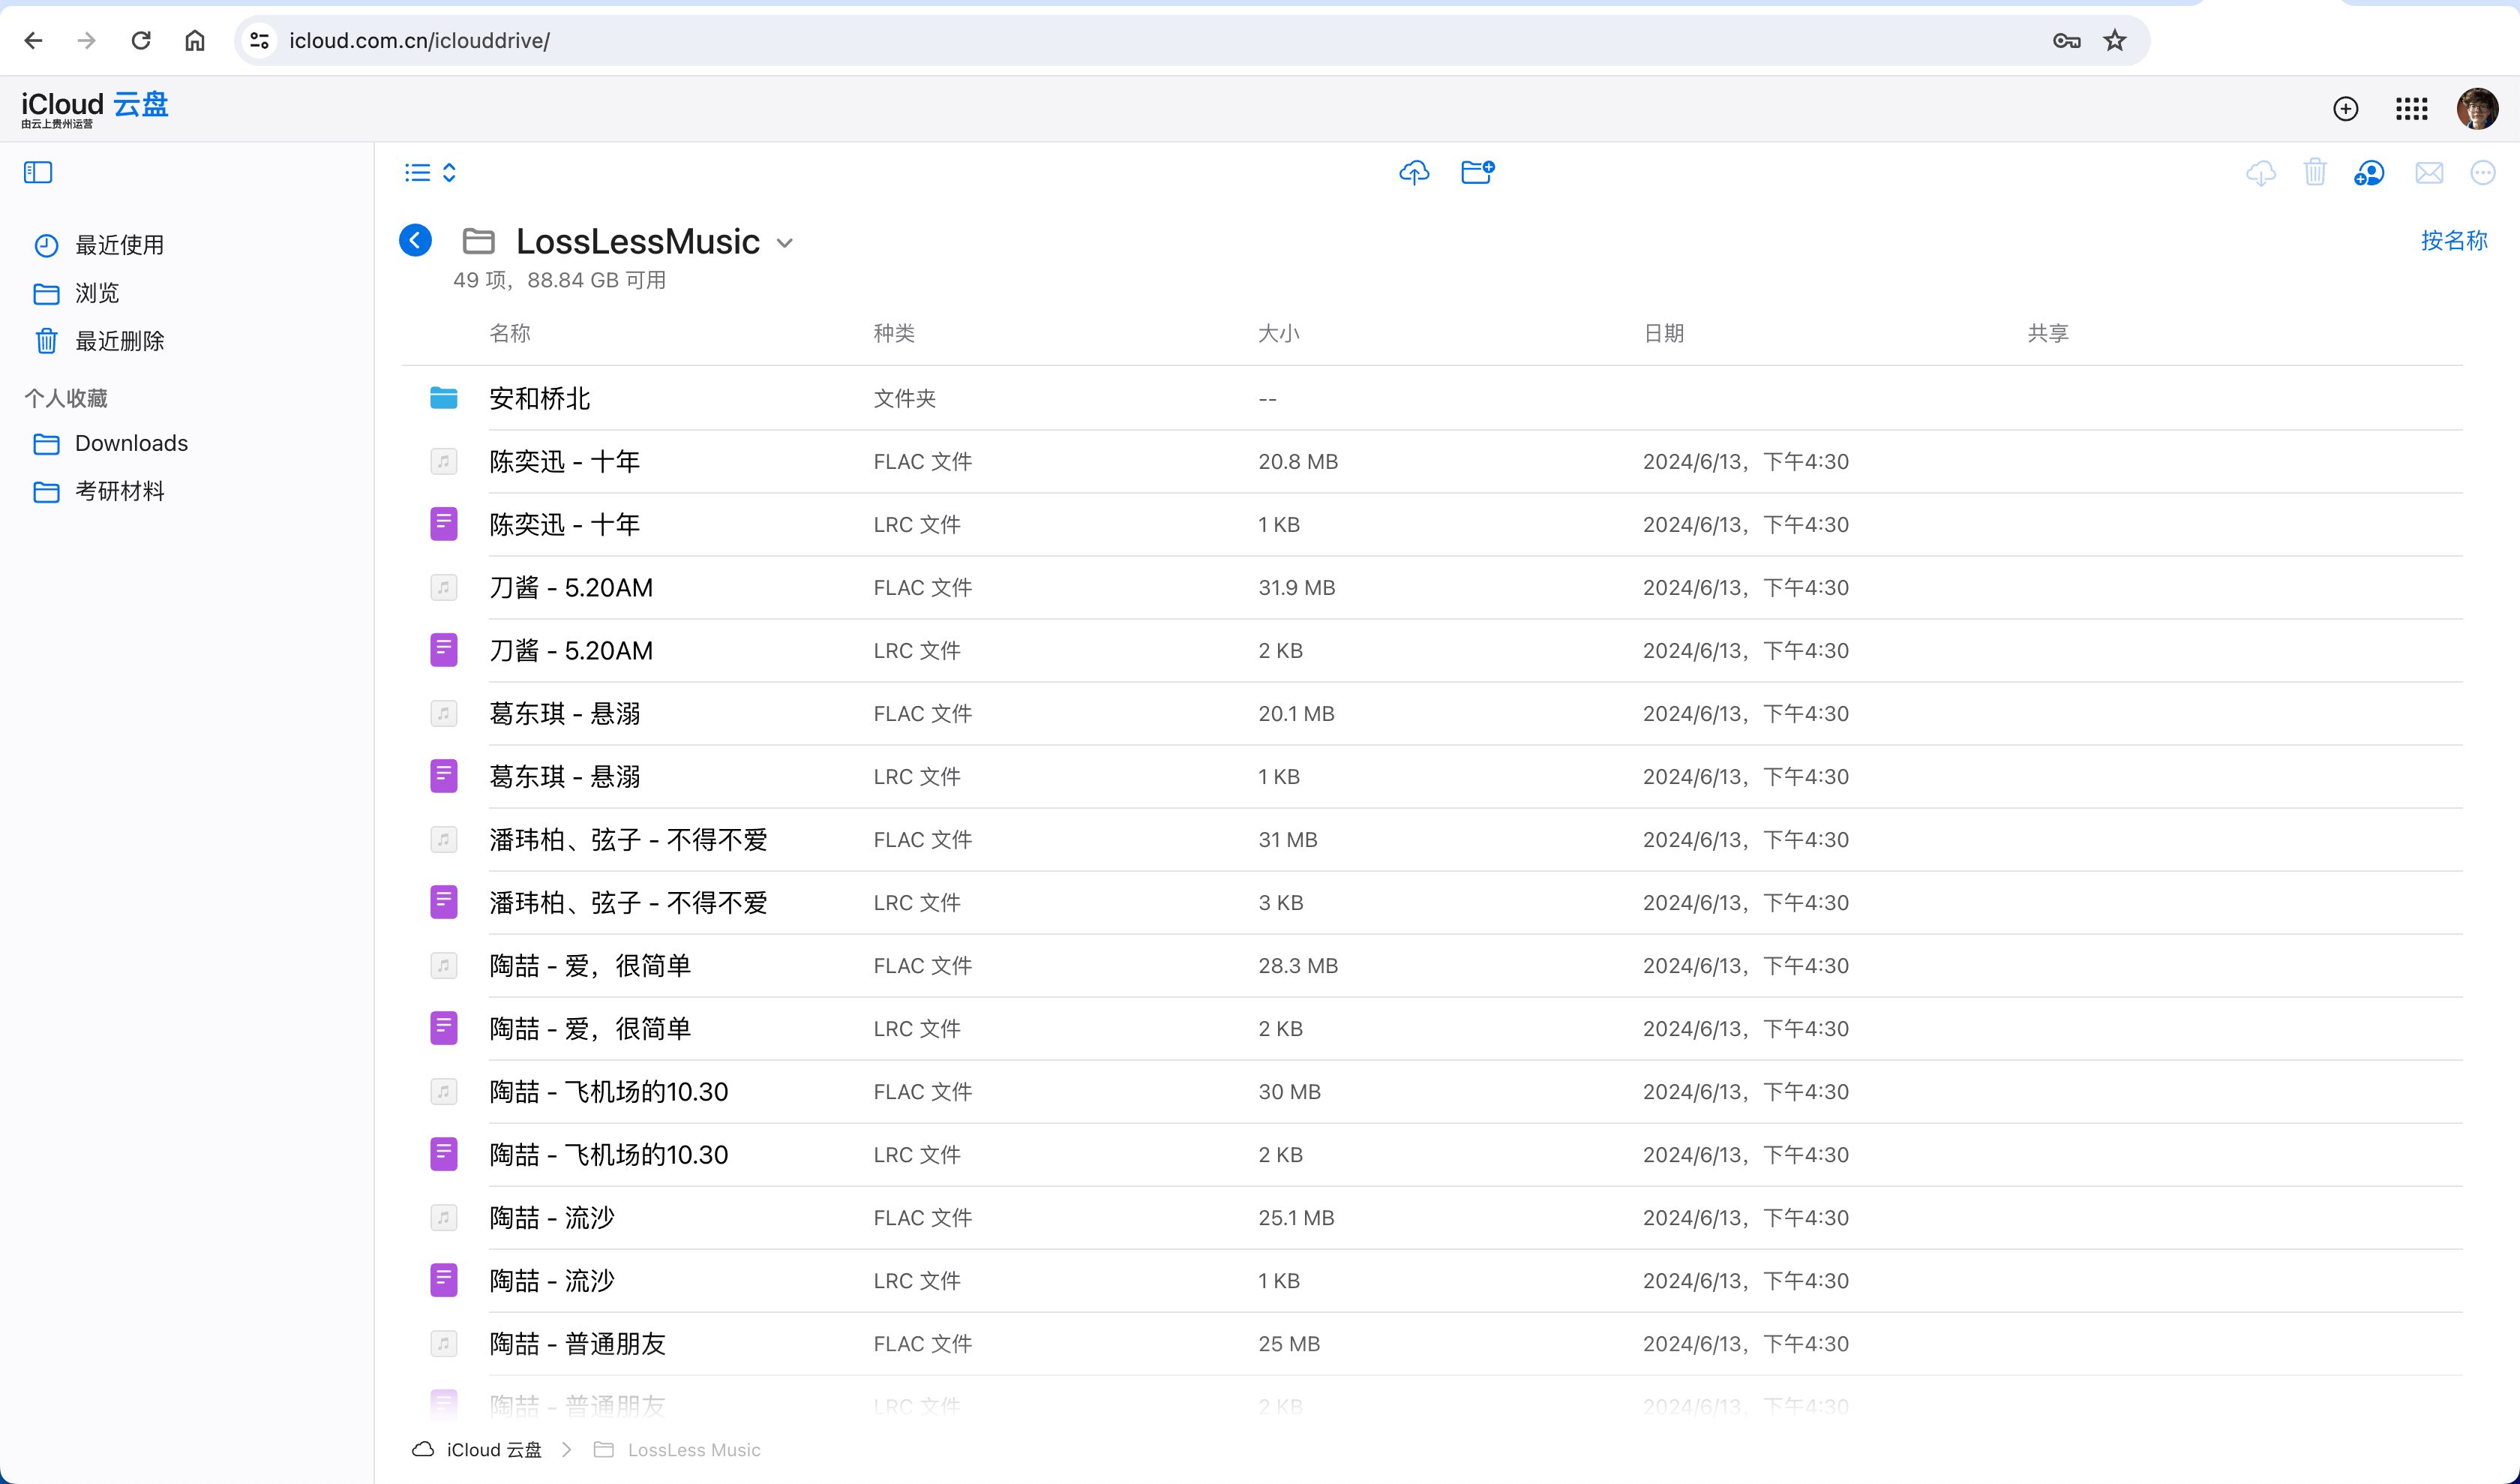Select 刀酱 - 5.20AM FLAC file icon
2520x1484 pixels.
[444, 587]
